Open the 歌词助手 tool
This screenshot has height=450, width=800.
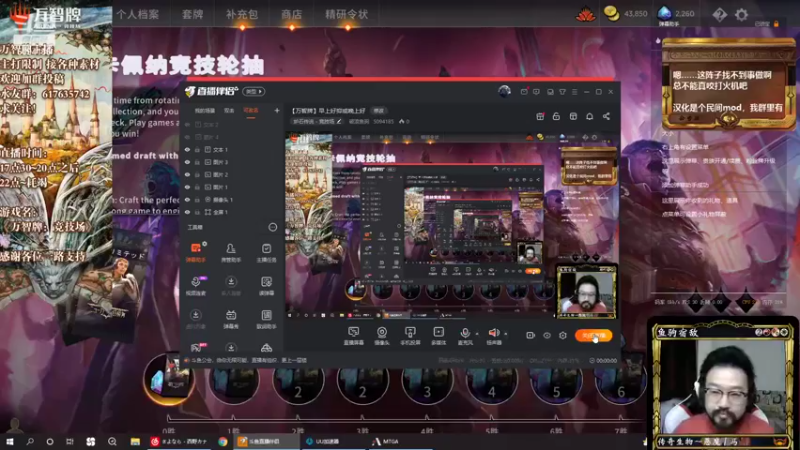click(266, 319)
